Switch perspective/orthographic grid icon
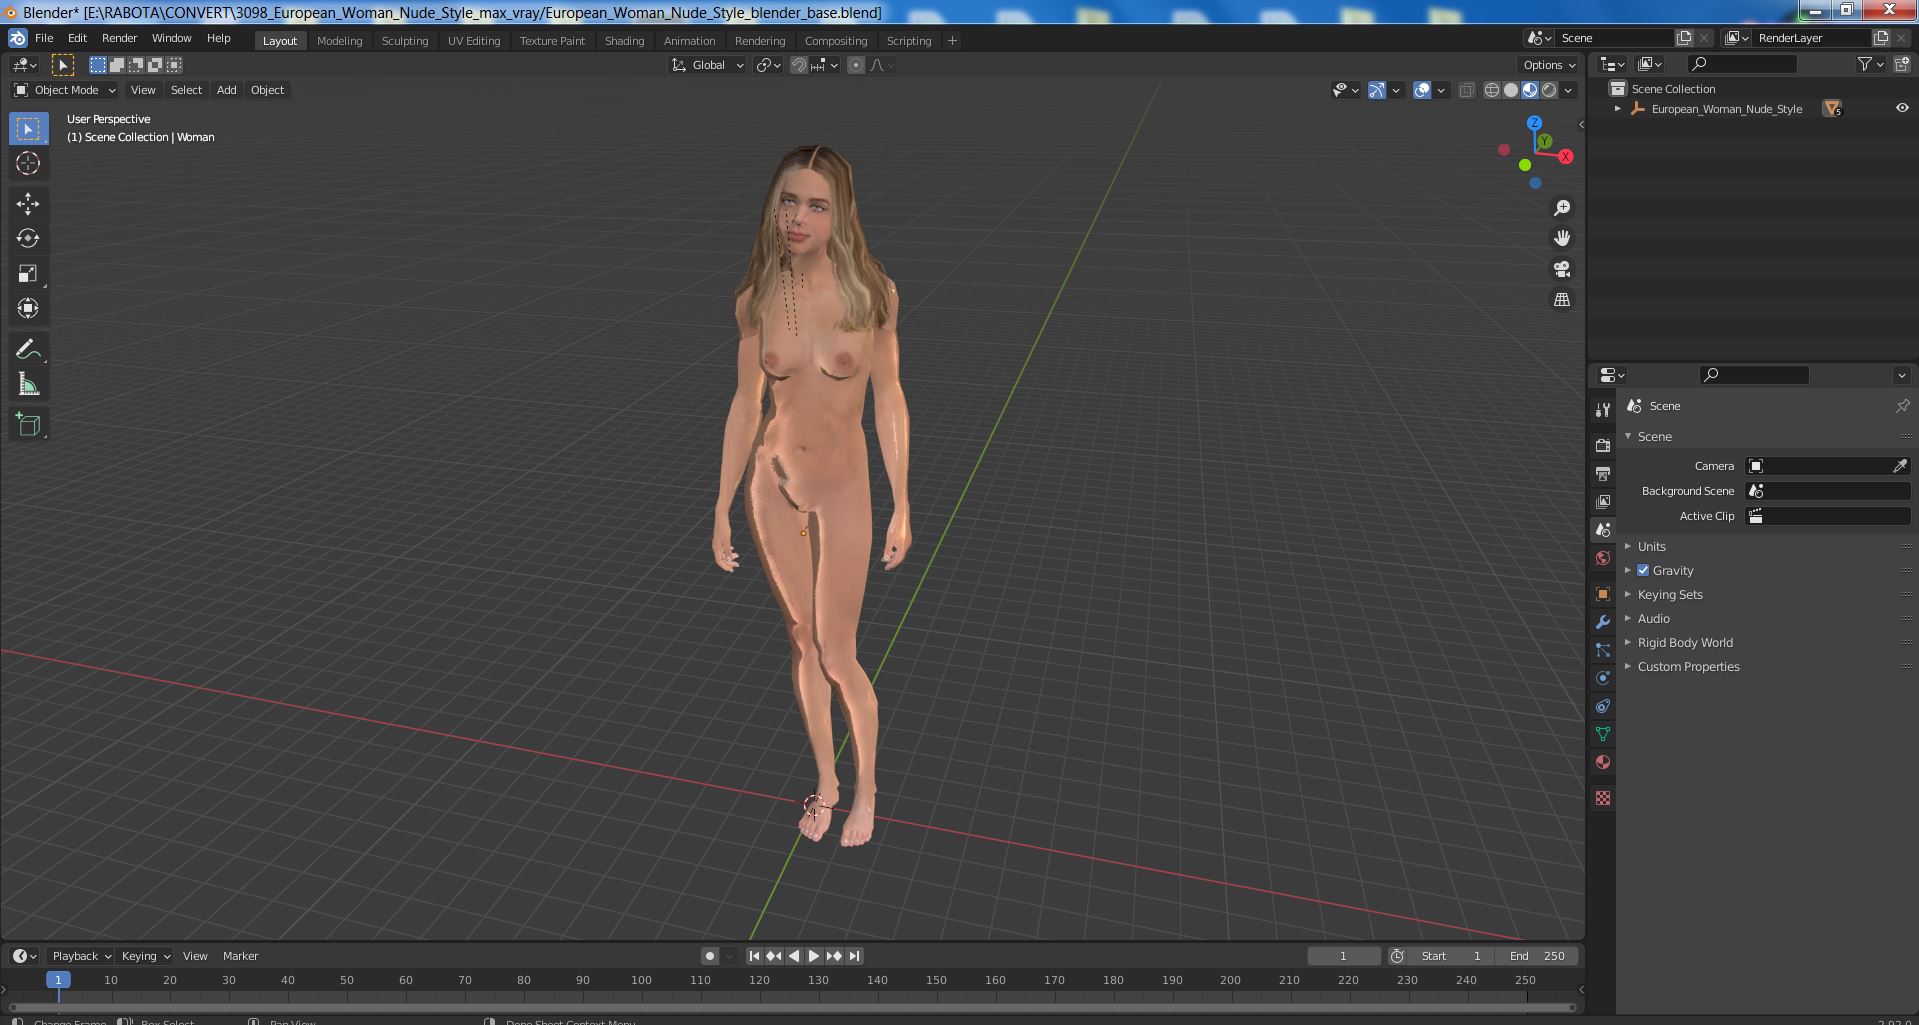Image resolution: width=1919 pixels, height=1025 pixels. coord(1561,299)
